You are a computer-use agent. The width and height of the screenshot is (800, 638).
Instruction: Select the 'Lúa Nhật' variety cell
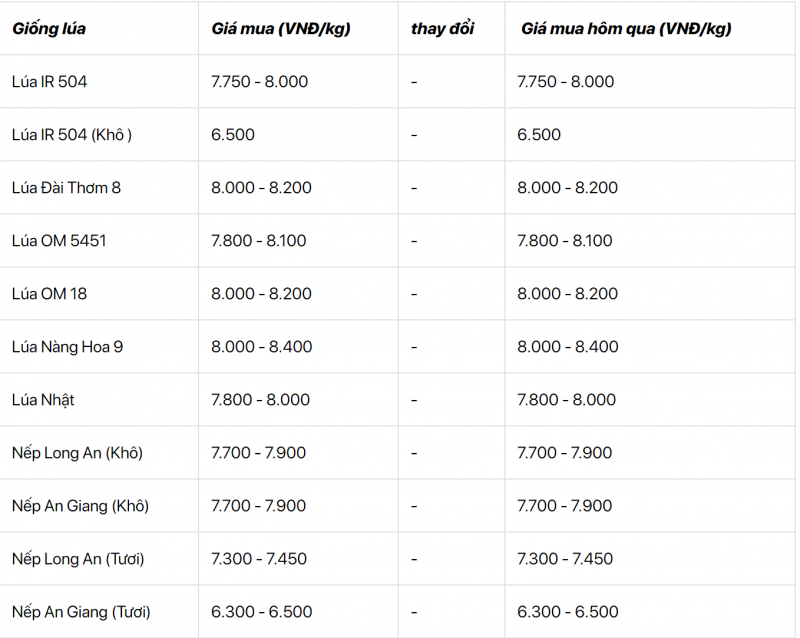pos(43,400)
